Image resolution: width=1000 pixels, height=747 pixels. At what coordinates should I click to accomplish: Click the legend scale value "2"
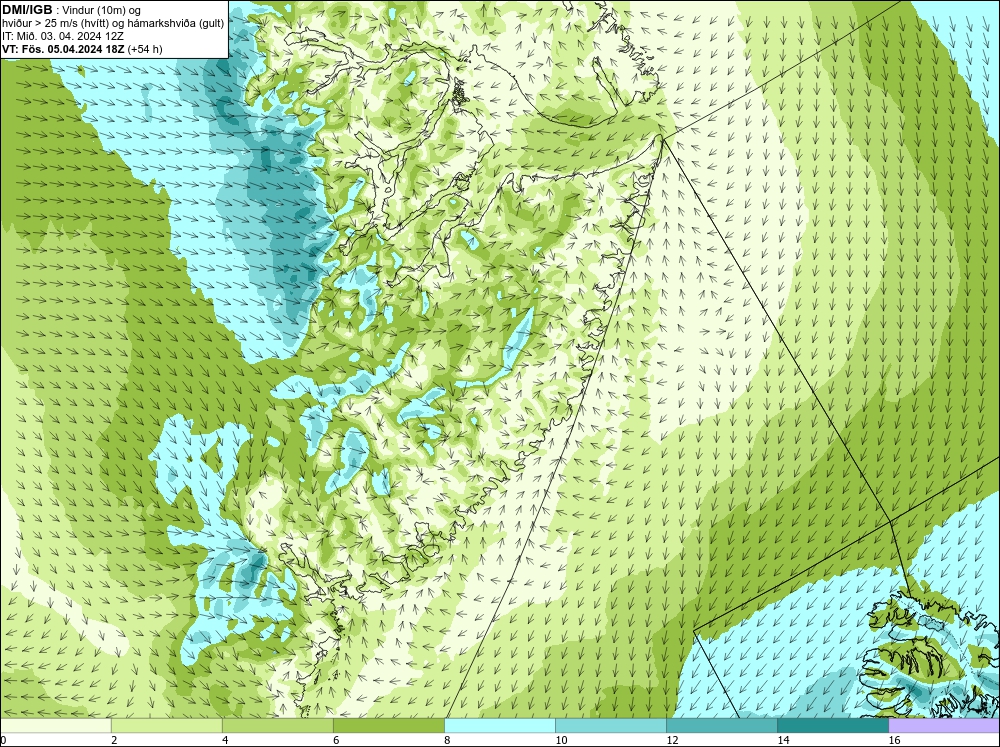point(114,740)
